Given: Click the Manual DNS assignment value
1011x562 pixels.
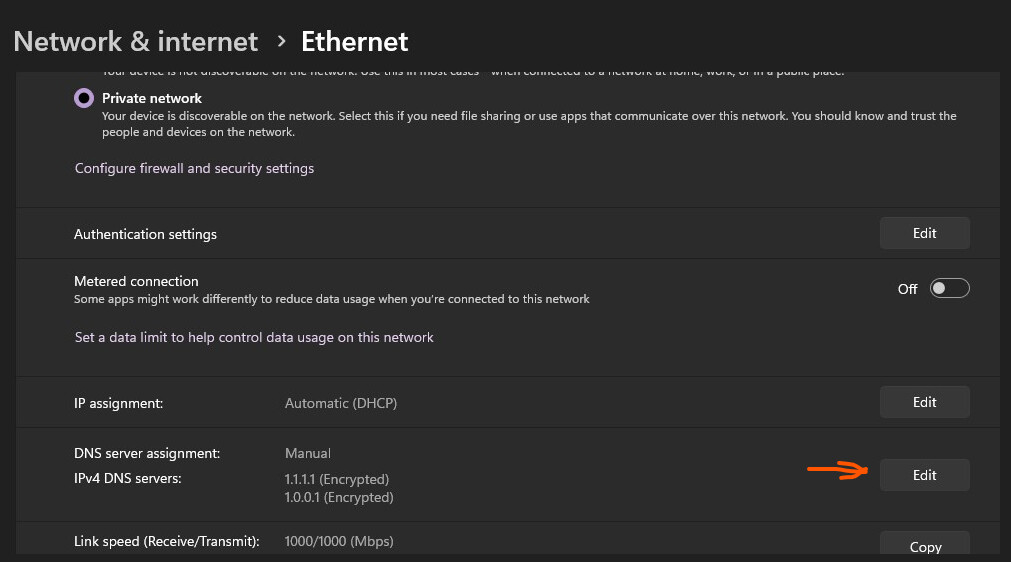Looking at the screenshot, I should pyautogui.click(x=308, y=453).
